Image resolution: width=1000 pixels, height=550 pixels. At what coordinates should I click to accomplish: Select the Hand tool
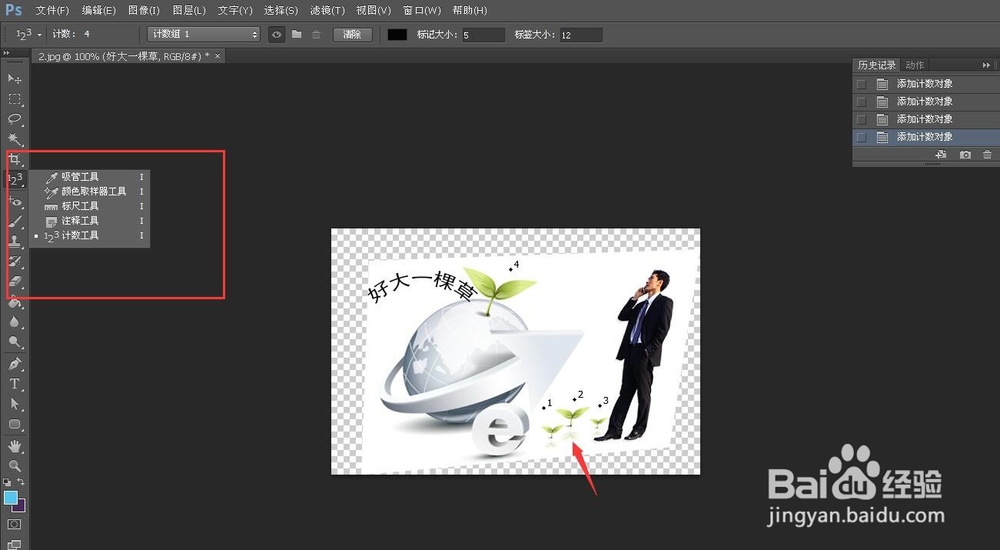pos(14,446)
